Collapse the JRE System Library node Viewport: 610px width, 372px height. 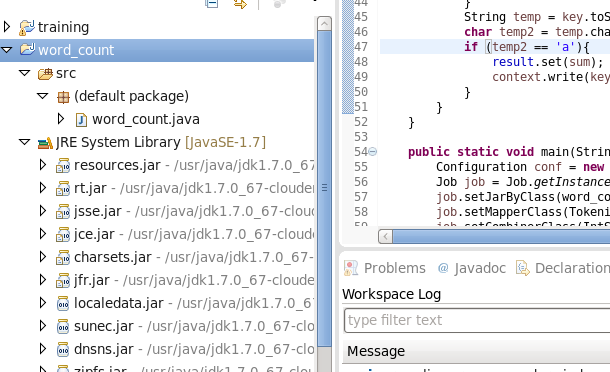[x=25, y=142]
